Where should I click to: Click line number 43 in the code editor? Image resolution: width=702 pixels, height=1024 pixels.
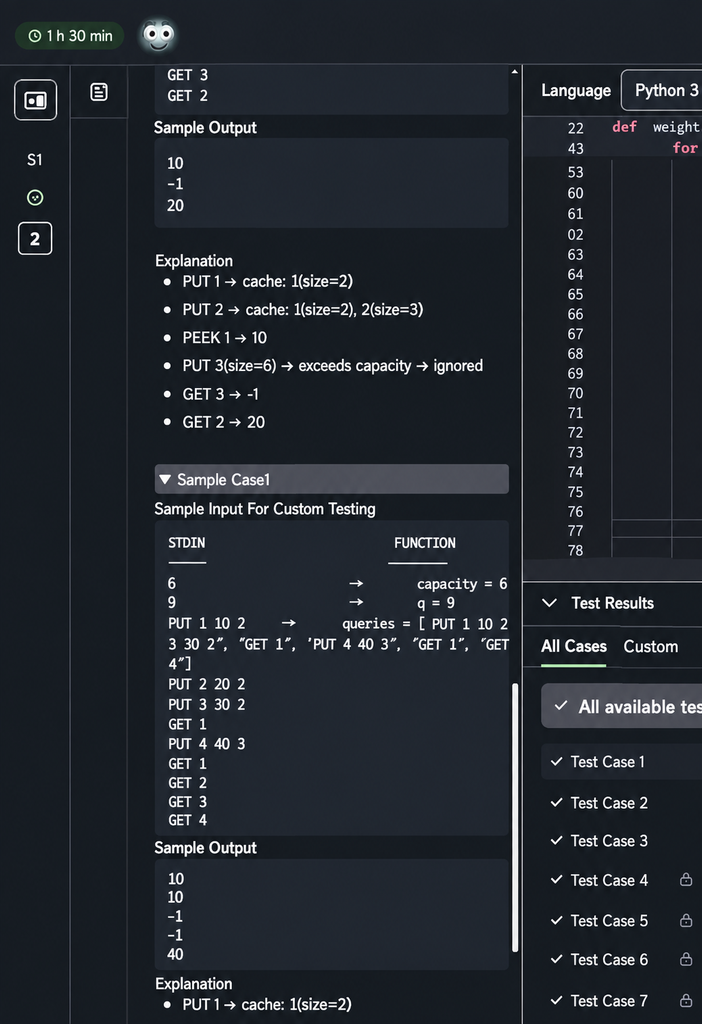pos(575,149)
